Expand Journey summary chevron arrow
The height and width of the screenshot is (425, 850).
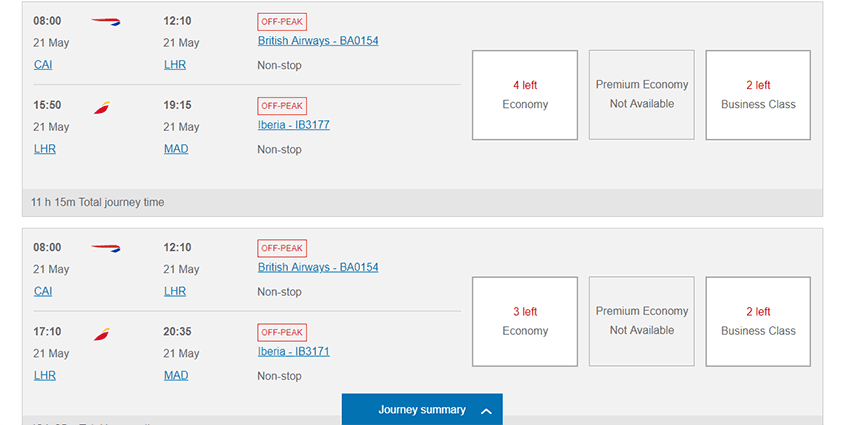pos(487,410)
